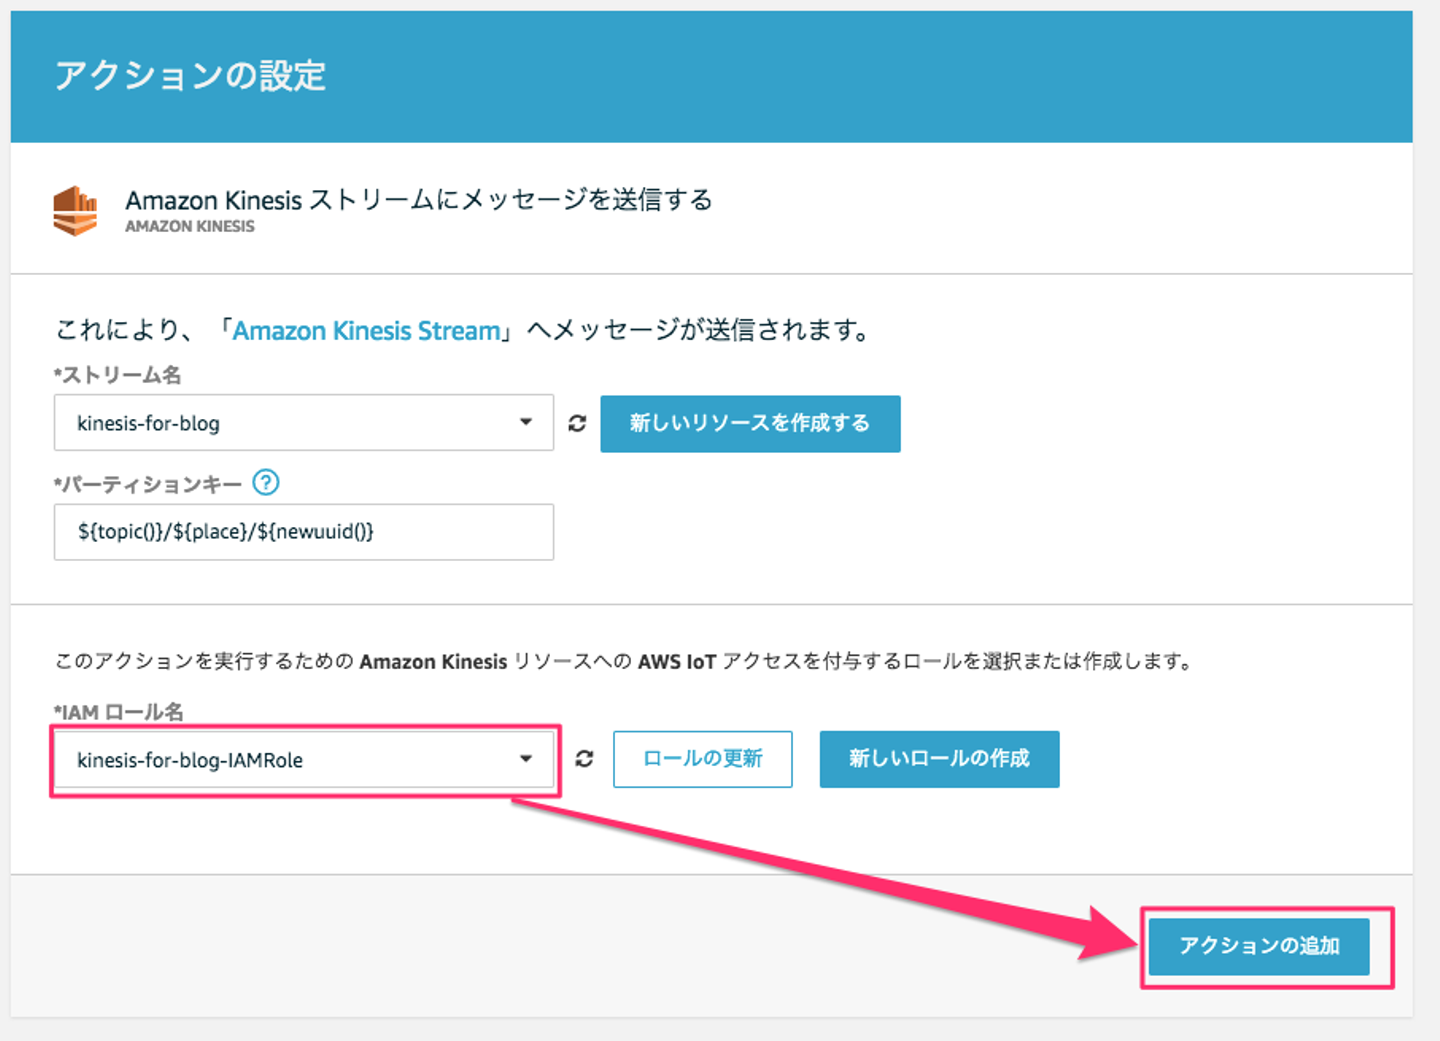Click the へメッセージが送信されます sentence text
This screenshot has height=1041, width=1440.
pos(700,331)
